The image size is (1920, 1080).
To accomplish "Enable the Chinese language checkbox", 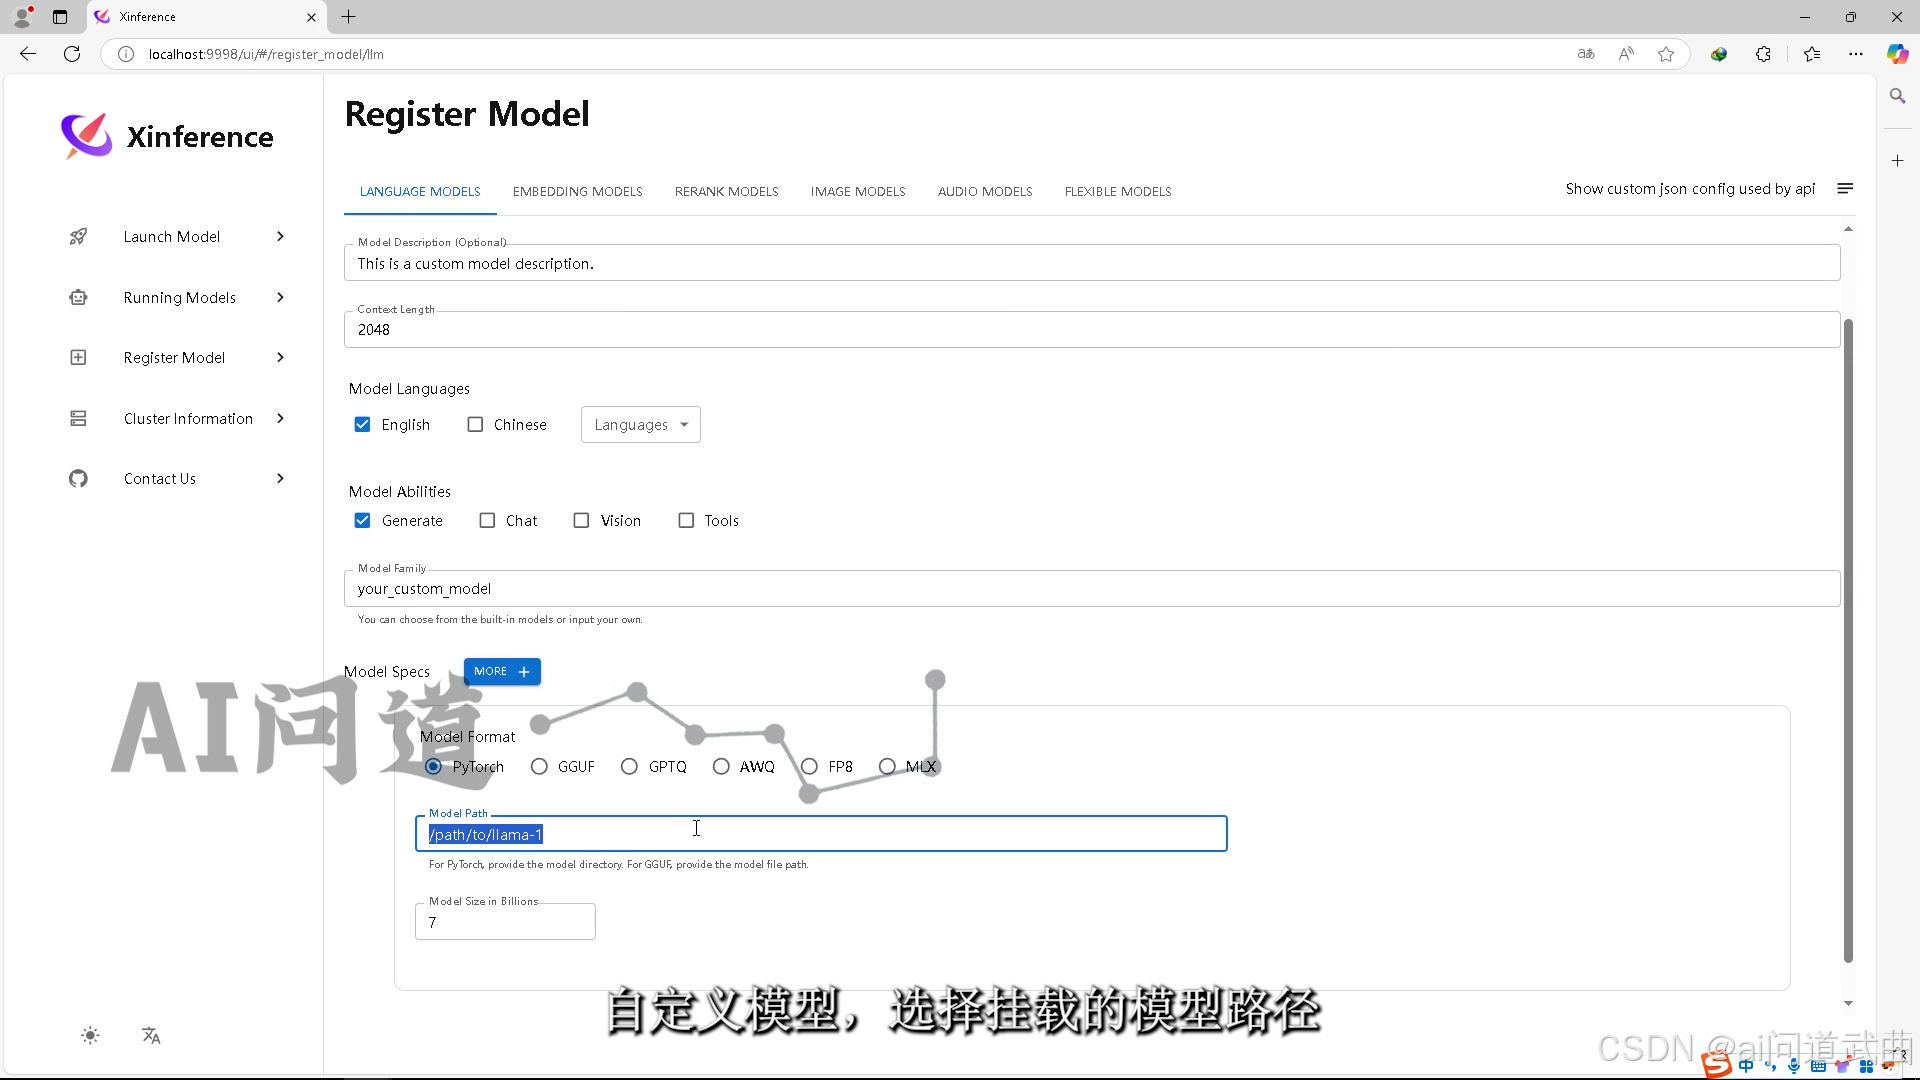I will (x=475, y=425).
